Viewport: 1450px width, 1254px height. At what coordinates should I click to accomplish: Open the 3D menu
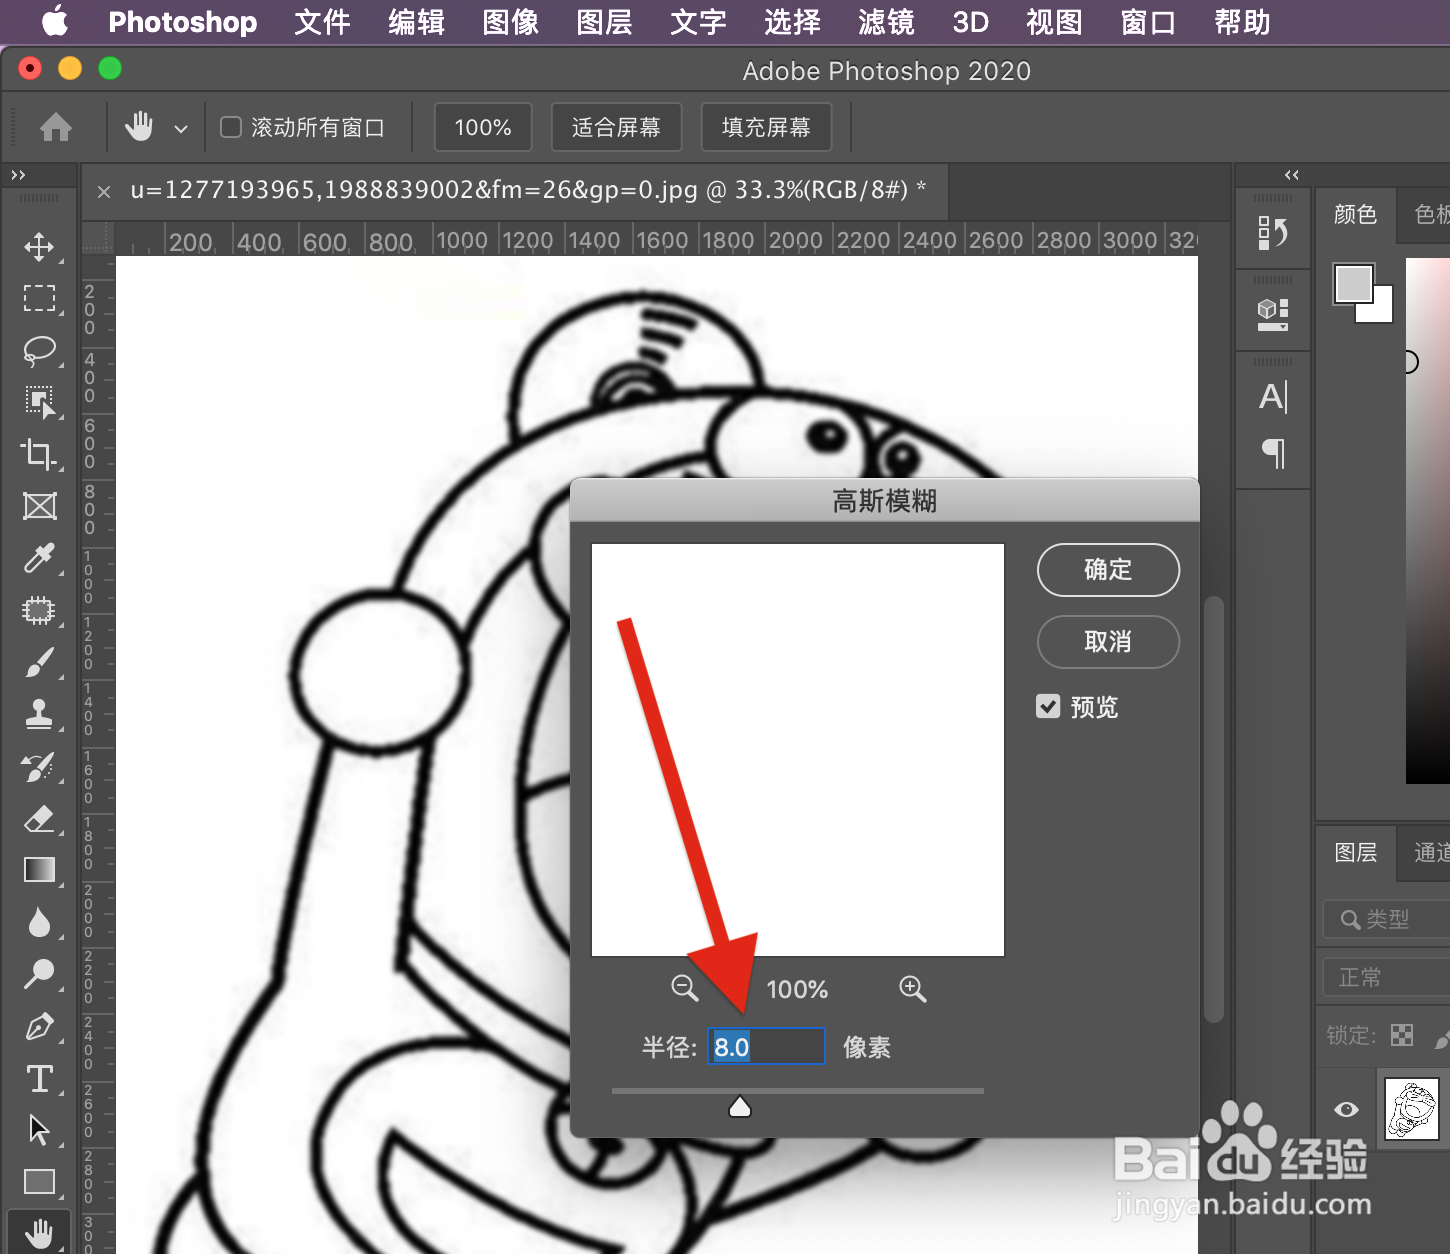click(x=970, y=22)
